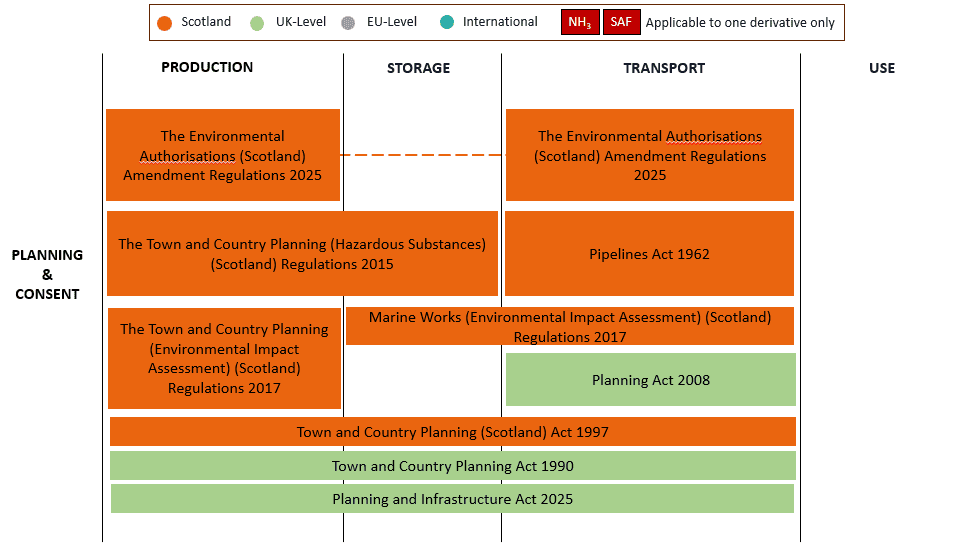Click the Pipelines Act 1962 box
956x544 pixels.
pyautogui.click(x=649, y=254)
